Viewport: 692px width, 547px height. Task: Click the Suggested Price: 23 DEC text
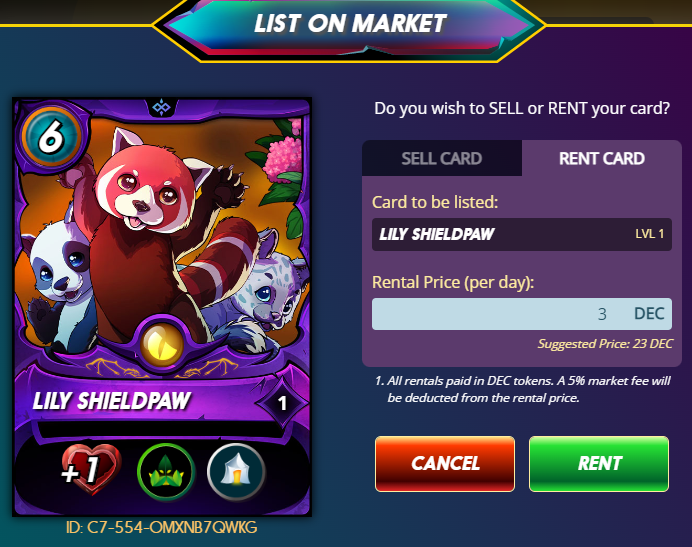[605, 344]
